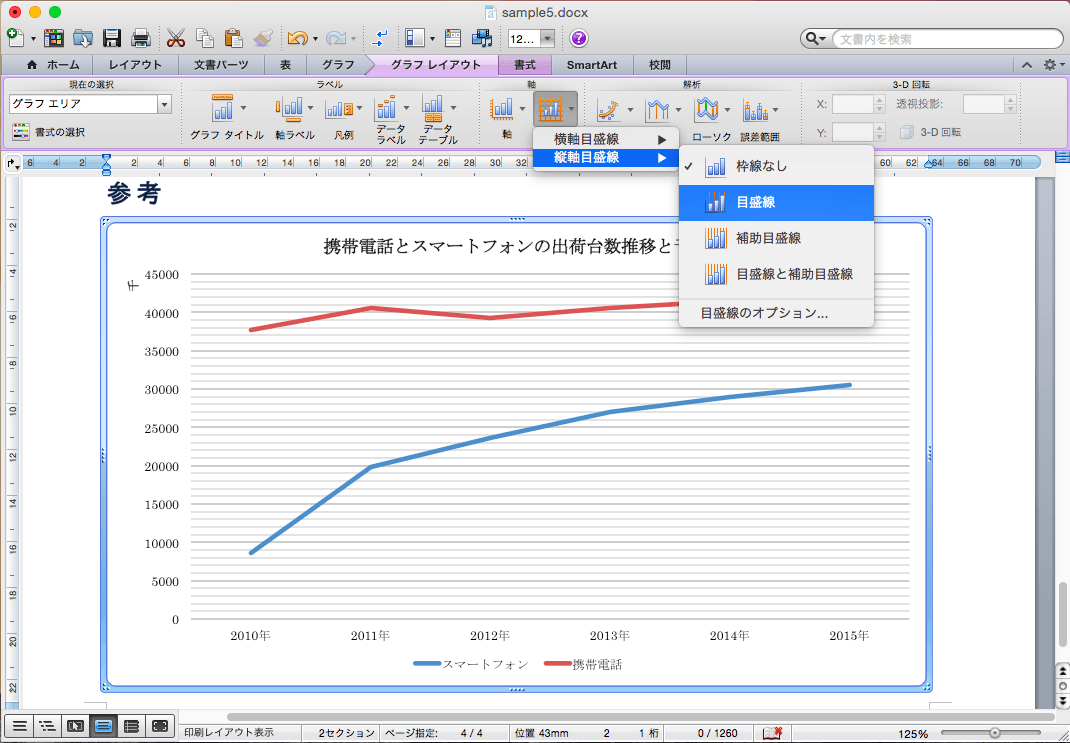
Task: Click the Copy icon
Action: [205, 38]
